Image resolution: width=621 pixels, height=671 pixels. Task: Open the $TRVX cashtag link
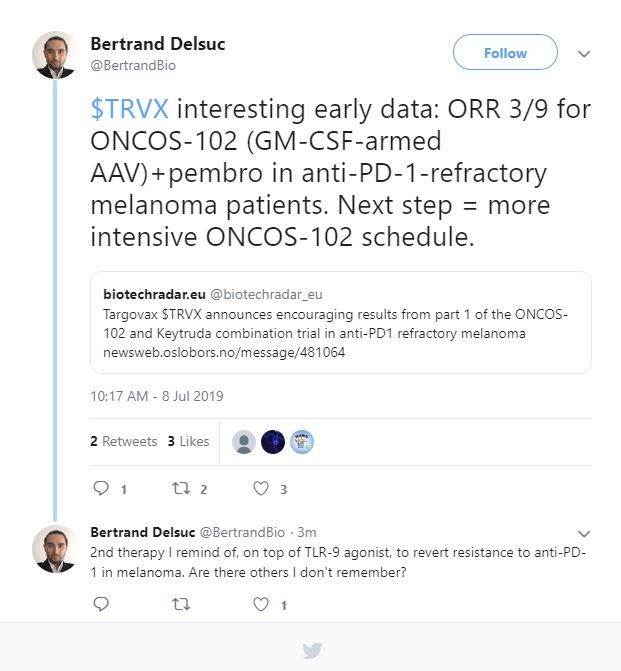coord(129,109)
